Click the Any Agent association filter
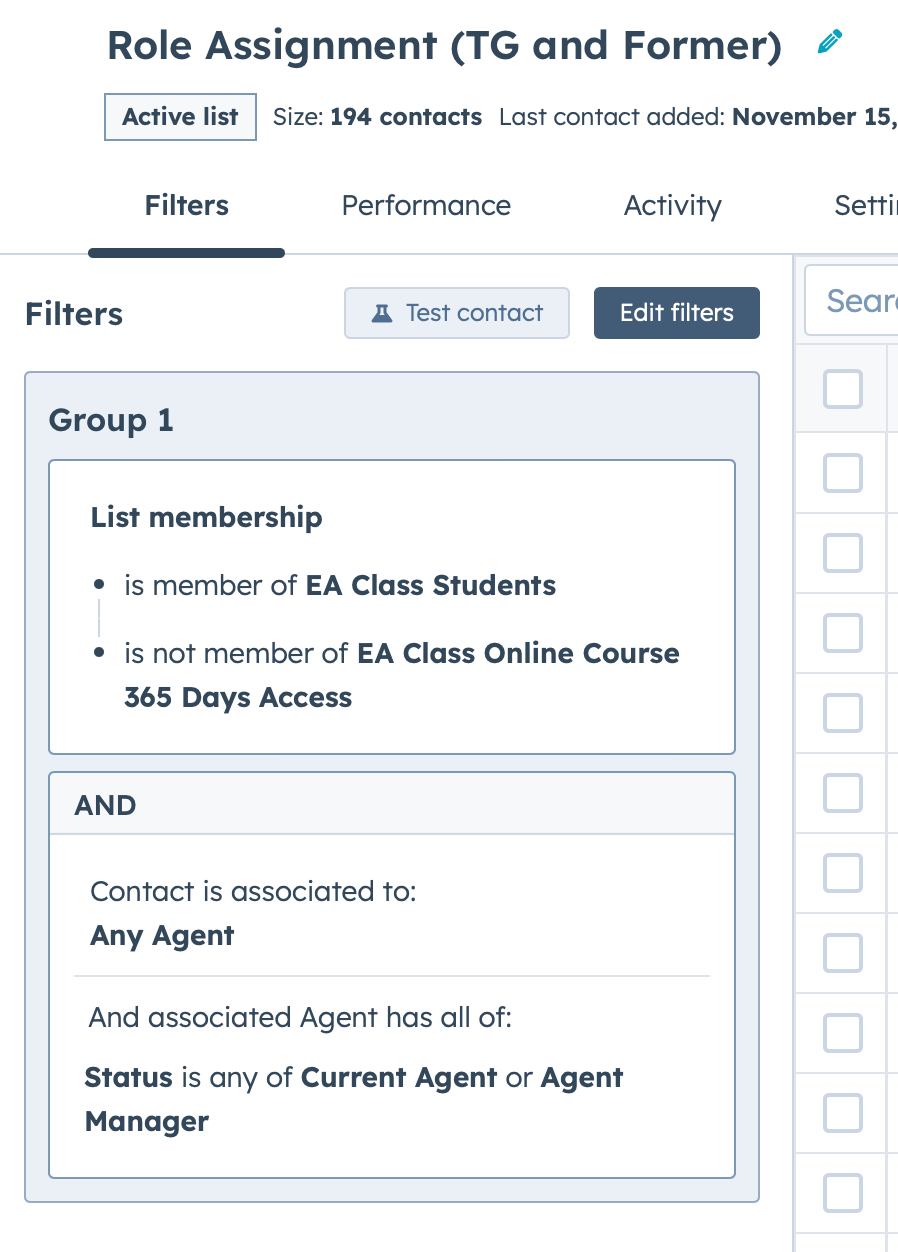Viewport: 898px width, 1252px height. [162, 936]
